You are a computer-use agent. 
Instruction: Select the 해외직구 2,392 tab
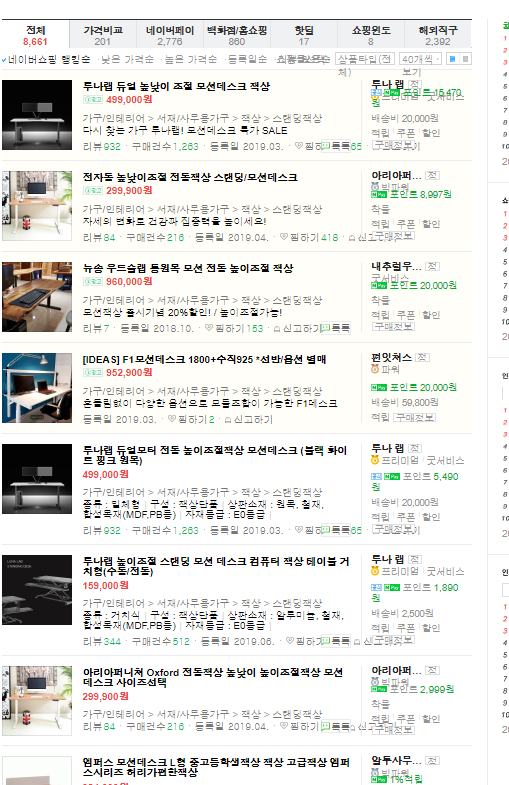click(438, 36)
